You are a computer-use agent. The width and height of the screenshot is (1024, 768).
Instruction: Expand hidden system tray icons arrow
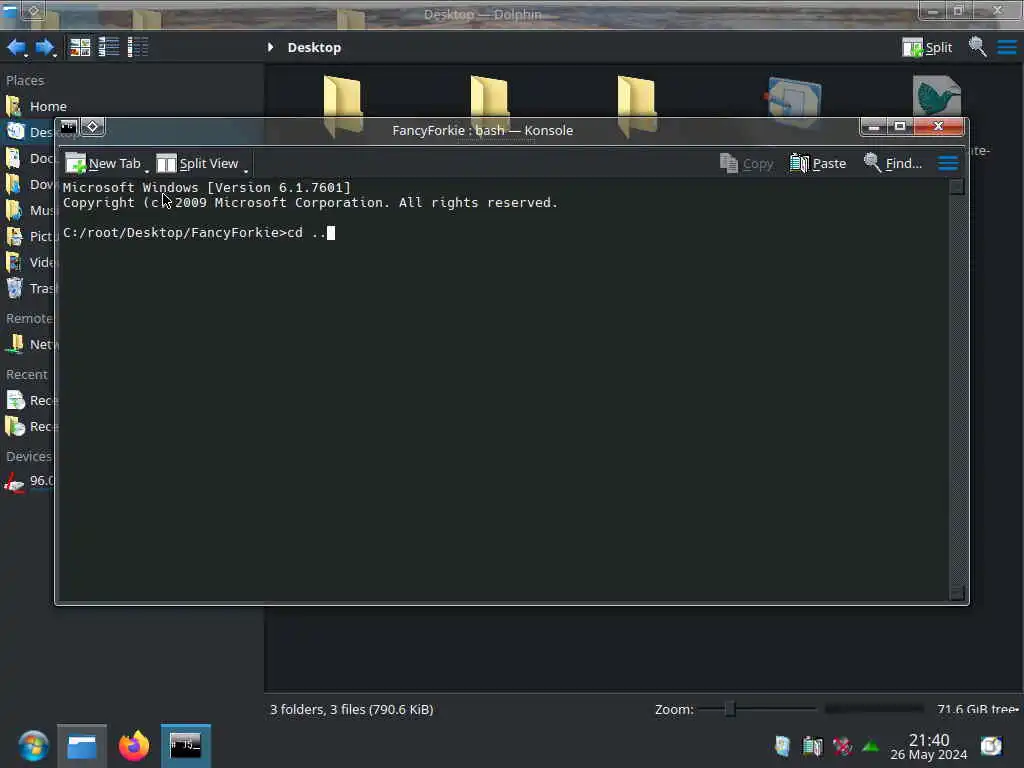(x=871, y=745)
